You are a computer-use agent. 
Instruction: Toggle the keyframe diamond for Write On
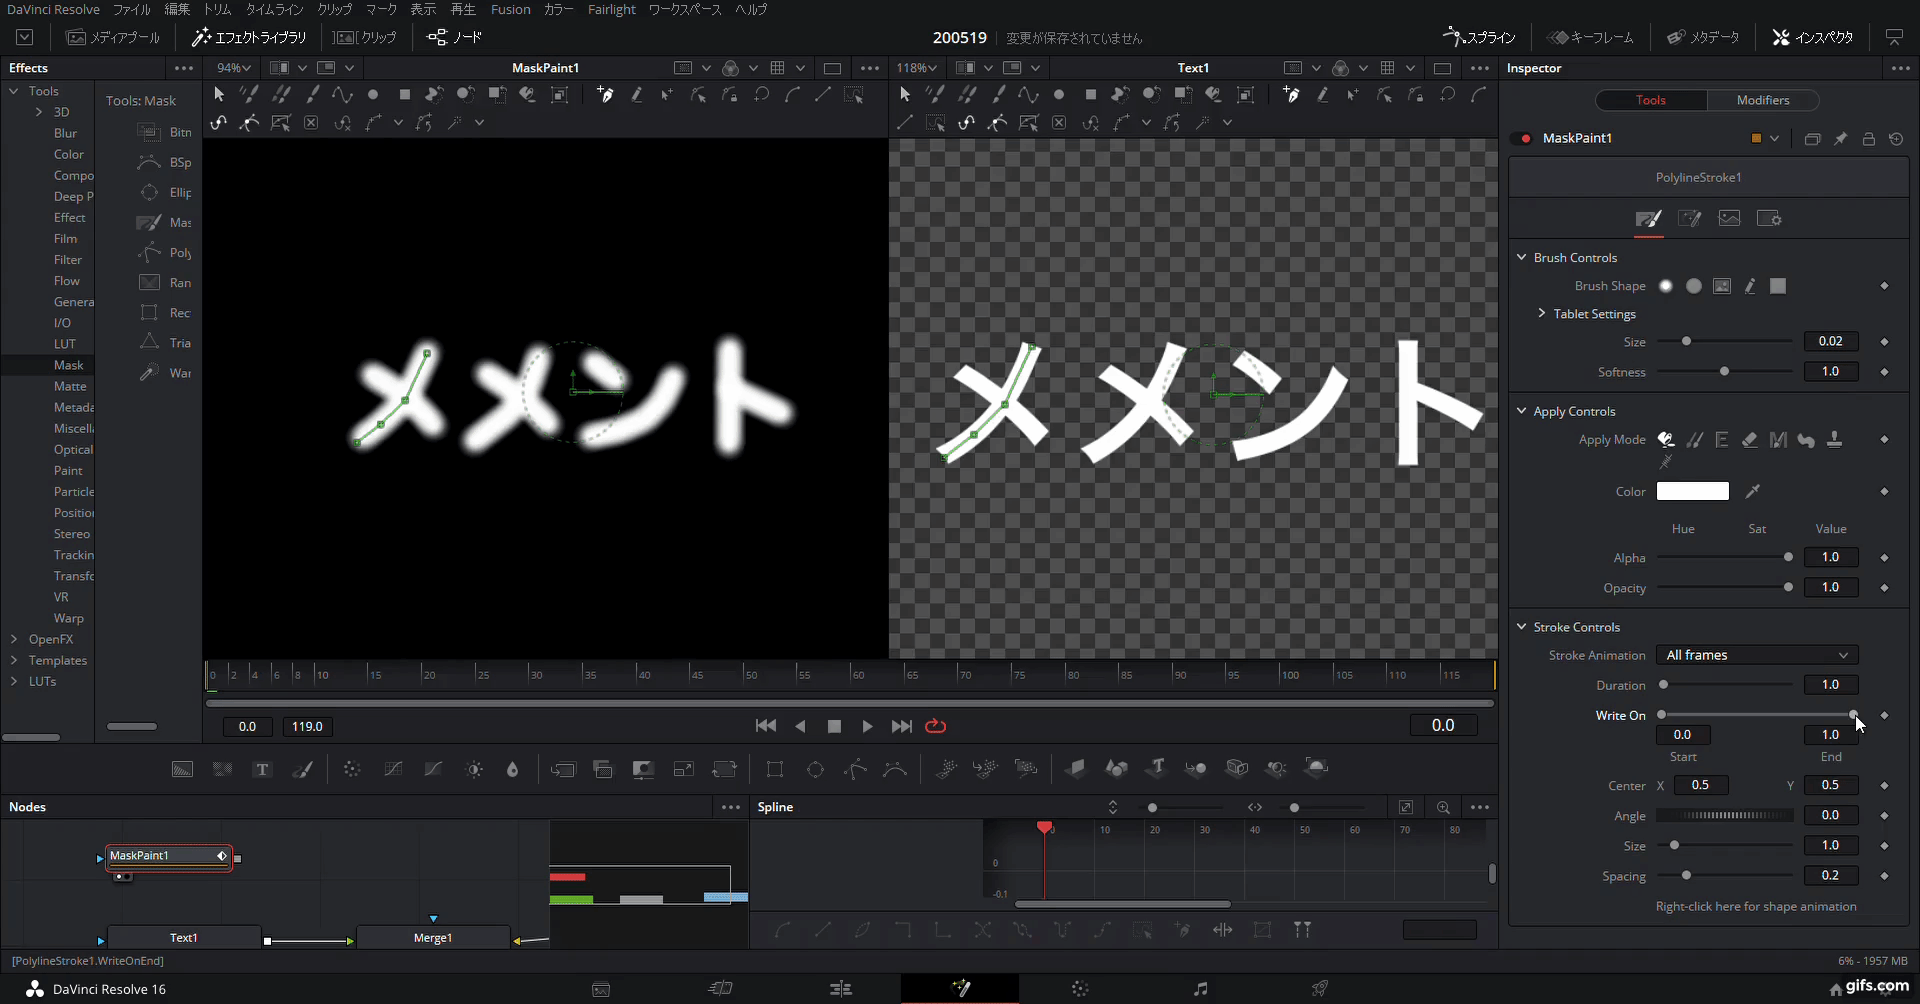pyautogui.click(x=1884, y=714)
